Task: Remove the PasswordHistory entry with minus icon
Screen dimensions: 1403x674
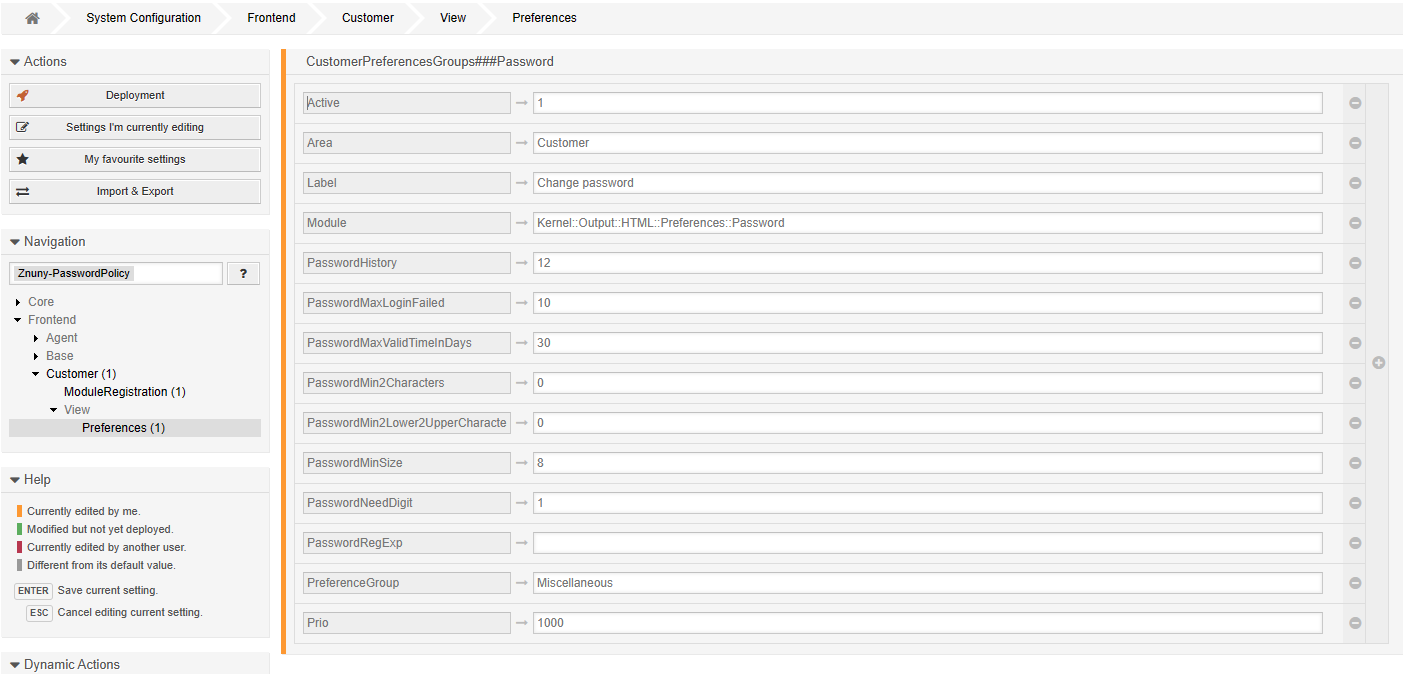Action: 1355,263
